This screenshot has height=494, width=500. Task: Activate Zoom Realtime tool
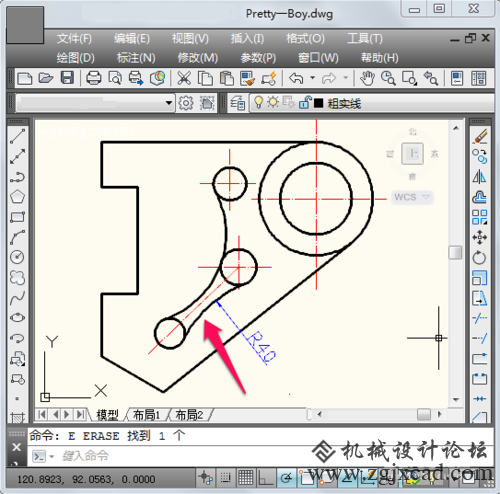click(x=388, y=79)
